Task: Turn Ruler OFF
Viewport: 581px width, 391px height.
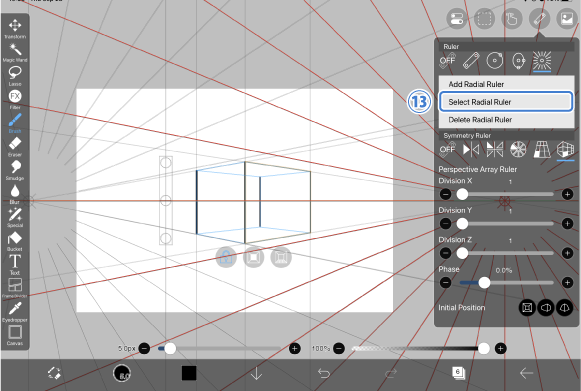Action: point(447,60)
